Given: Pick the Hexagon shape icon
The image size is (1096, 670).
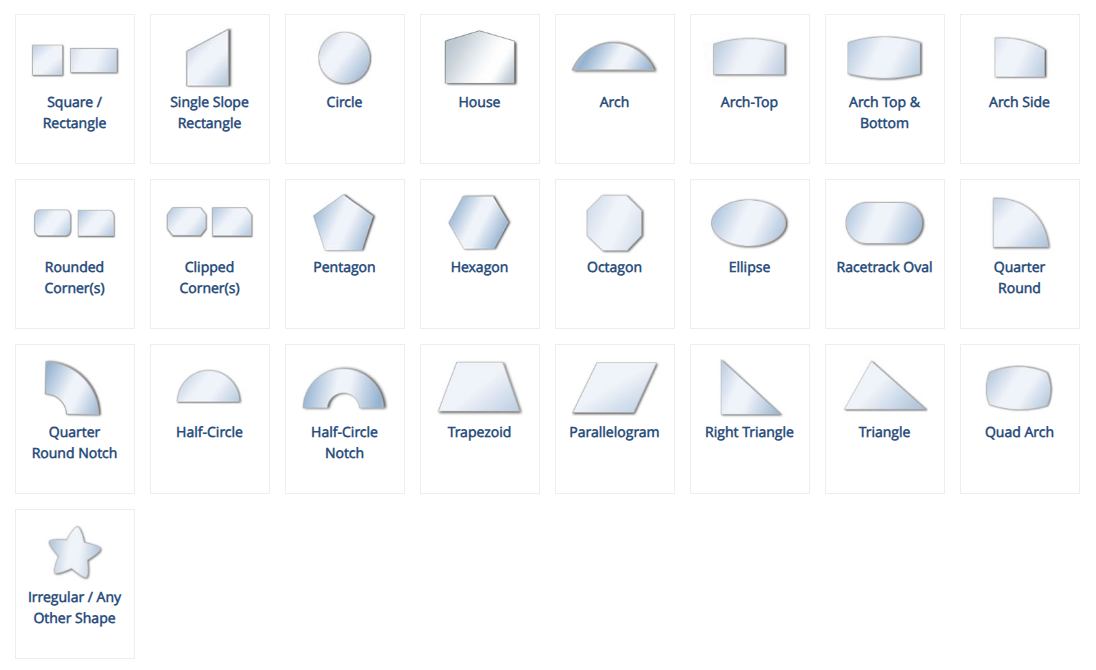Looking at the screenshot, I should [479, 222].
